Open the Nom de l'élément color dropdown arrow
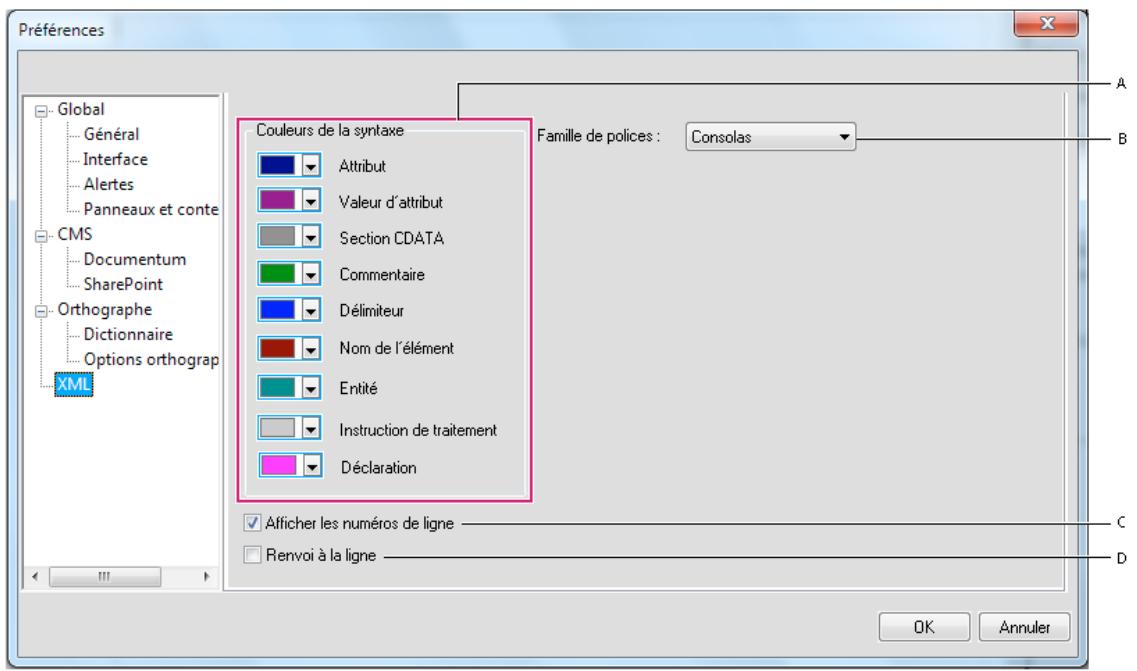1137x671 pixels. [310, 349]
